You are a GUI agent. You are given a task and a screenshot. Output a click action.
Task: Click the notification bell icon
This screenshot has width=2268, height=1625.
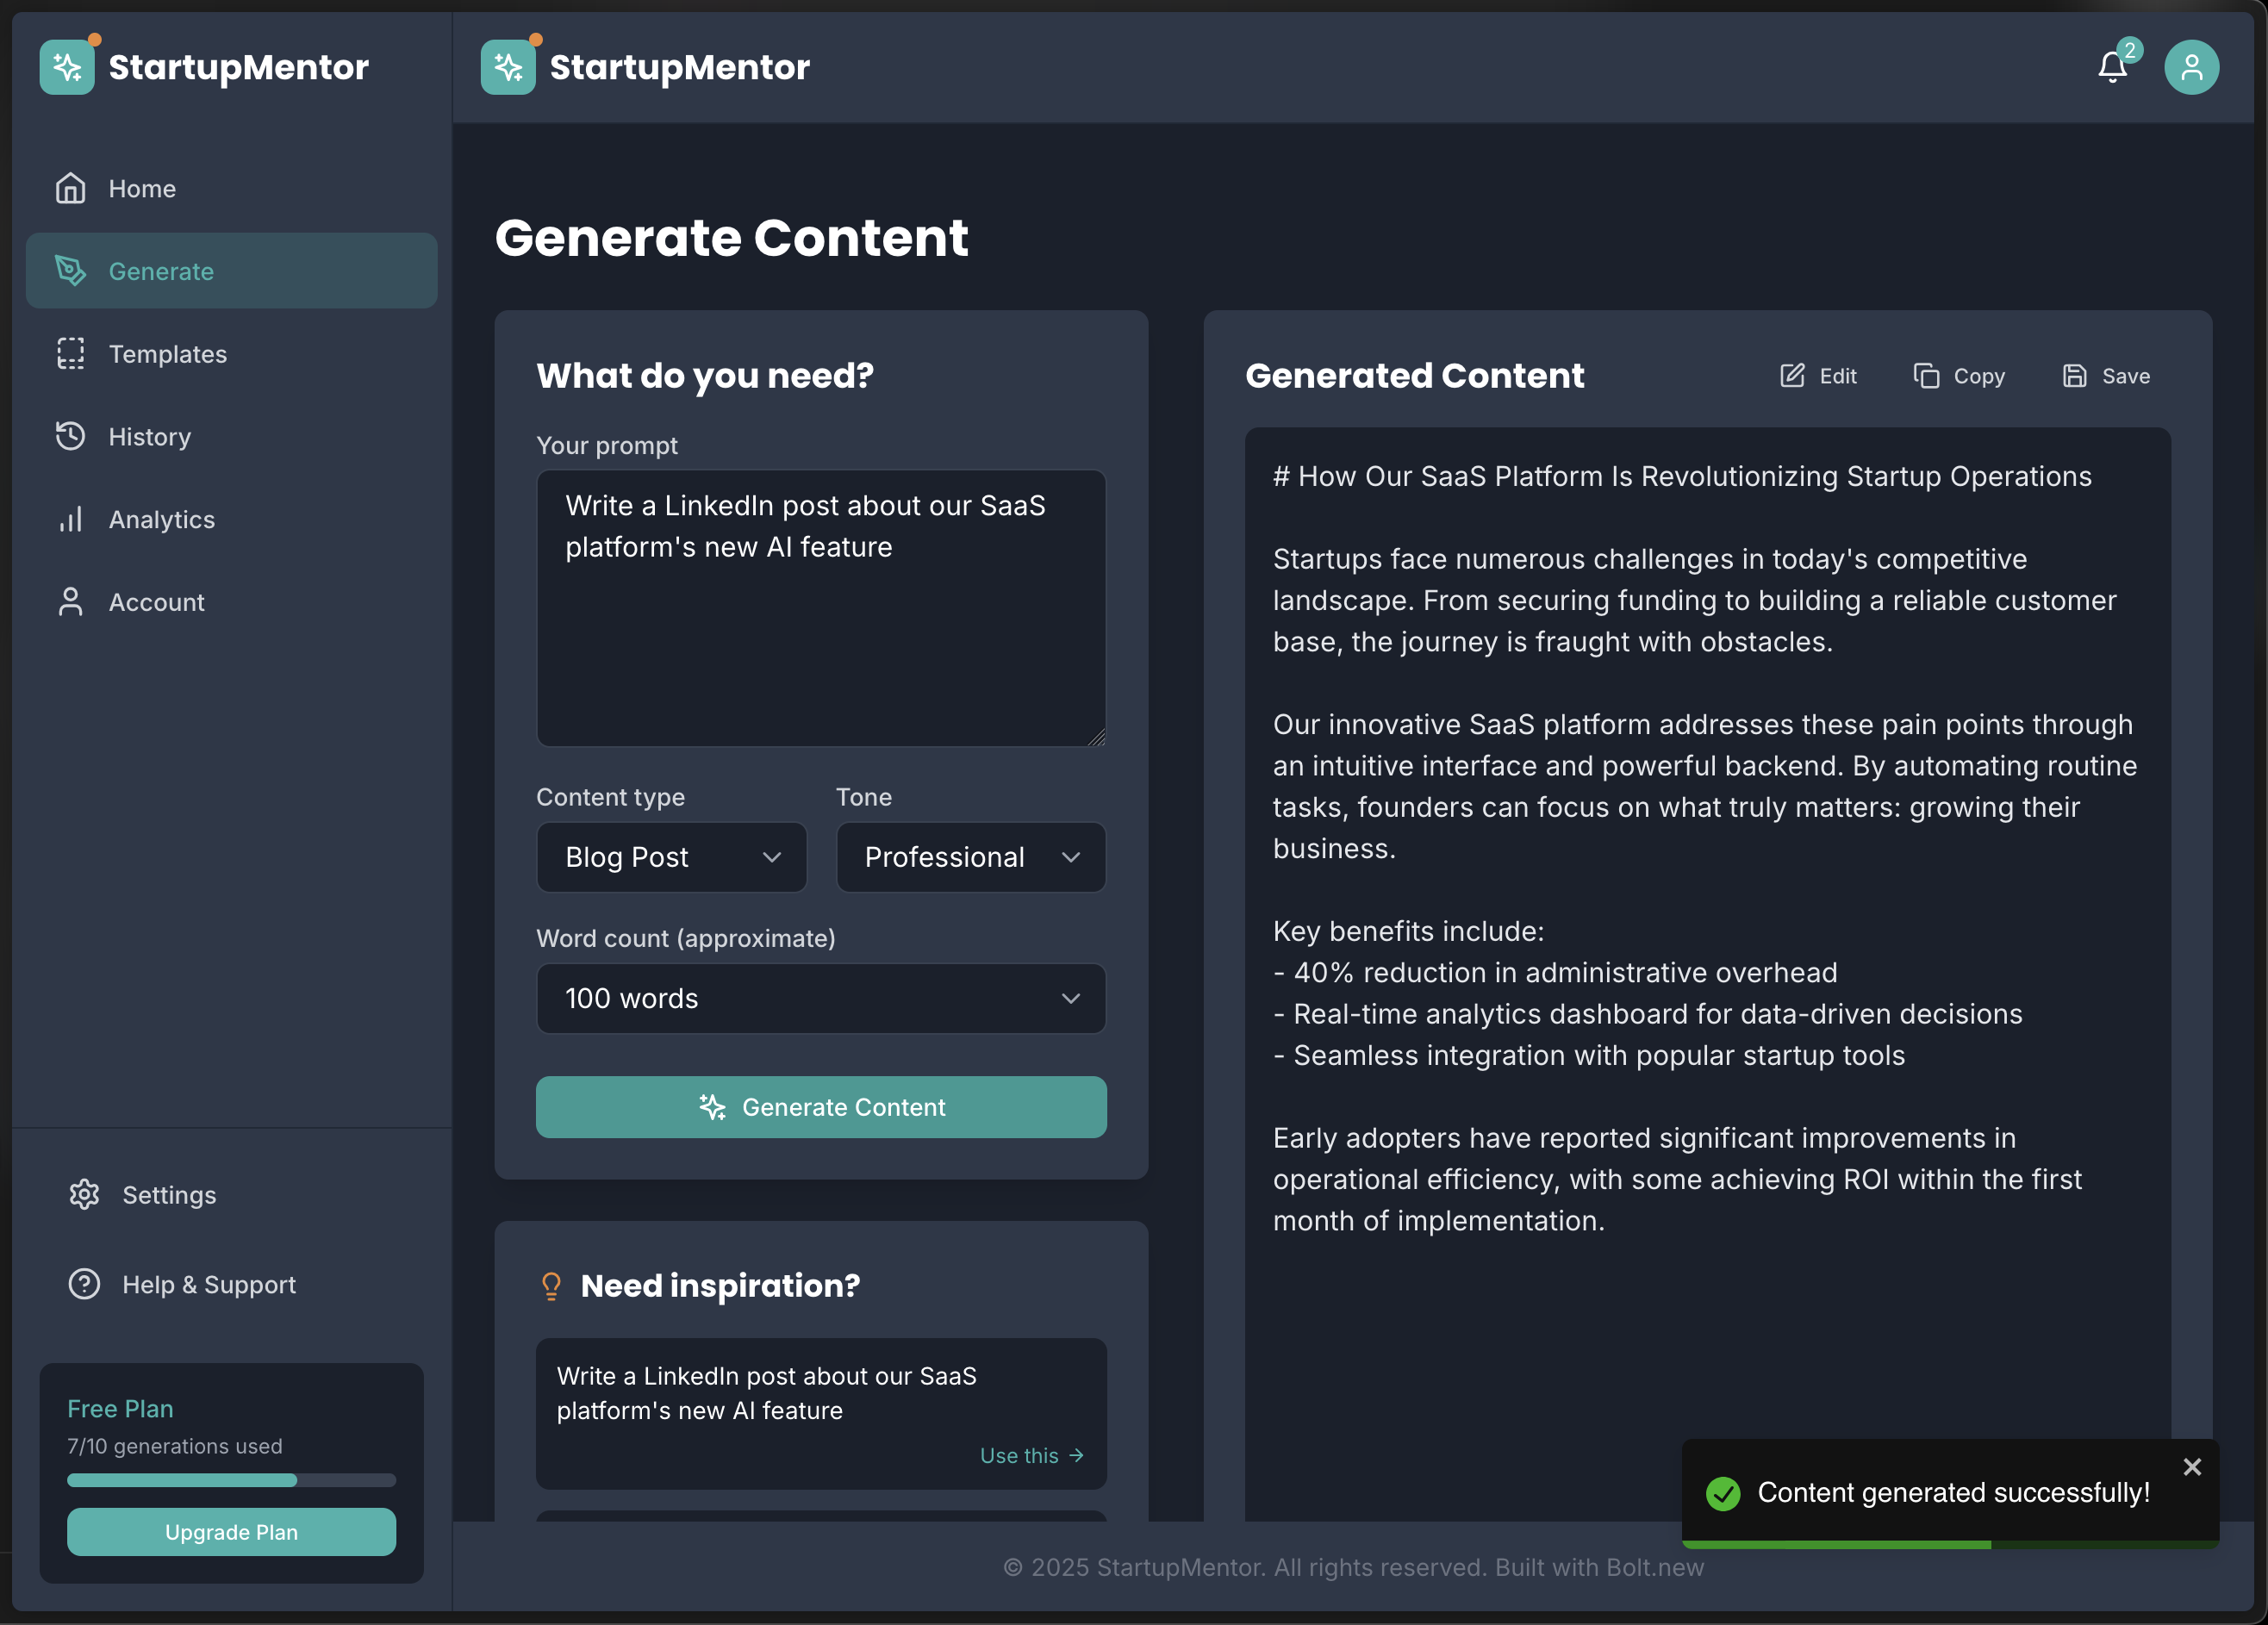pyautogui.click(x=2111, y=67)
